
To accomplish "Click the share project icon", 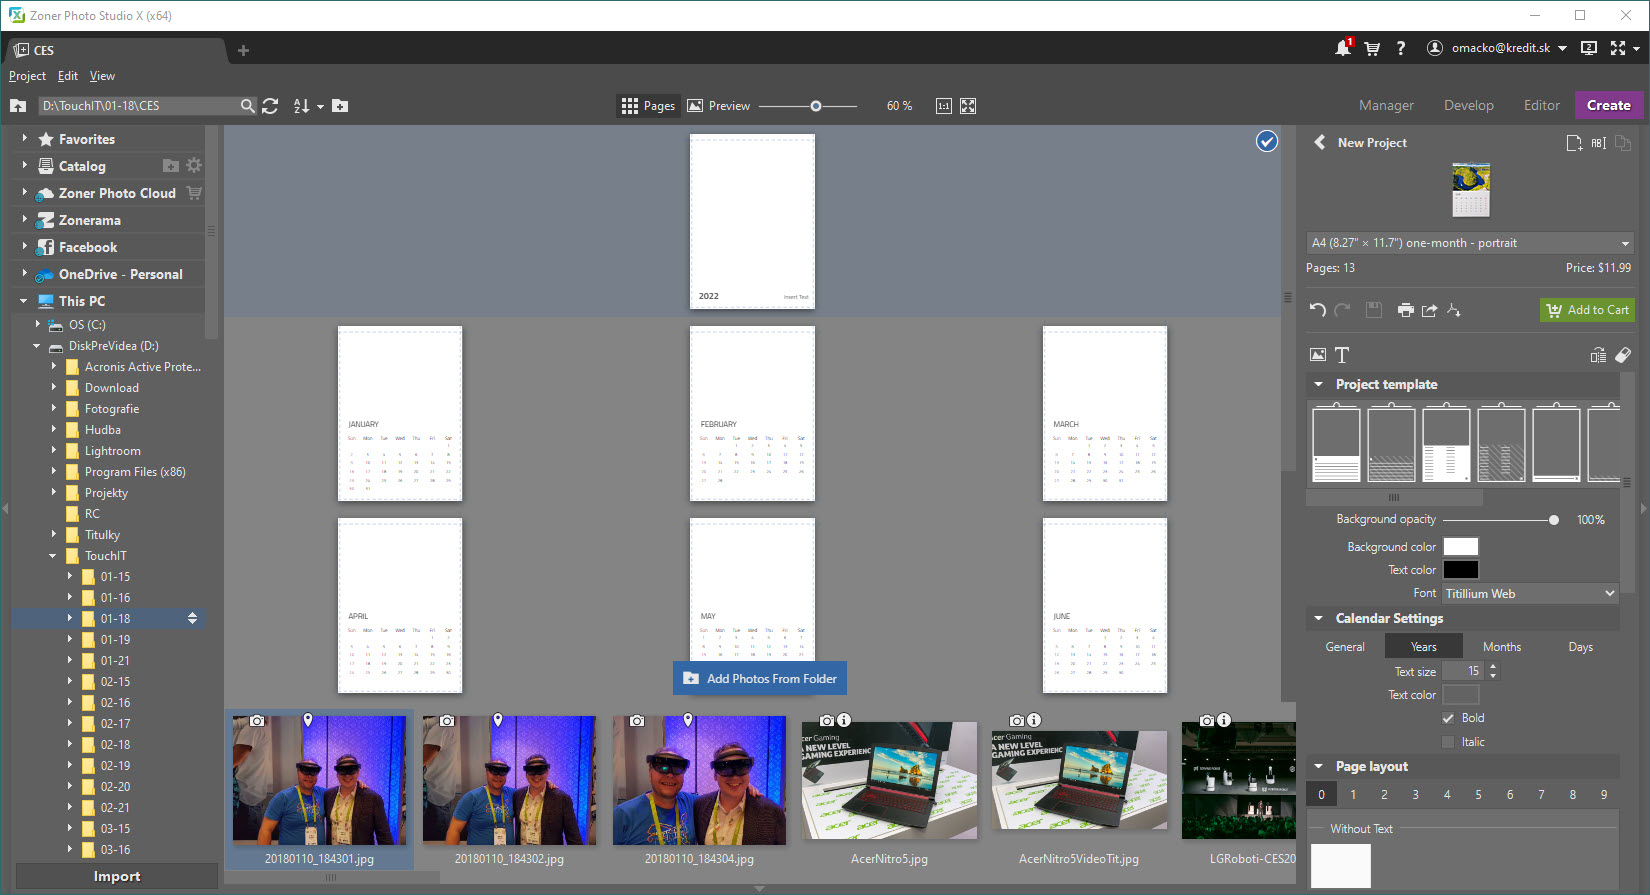I will (1429, 310).
